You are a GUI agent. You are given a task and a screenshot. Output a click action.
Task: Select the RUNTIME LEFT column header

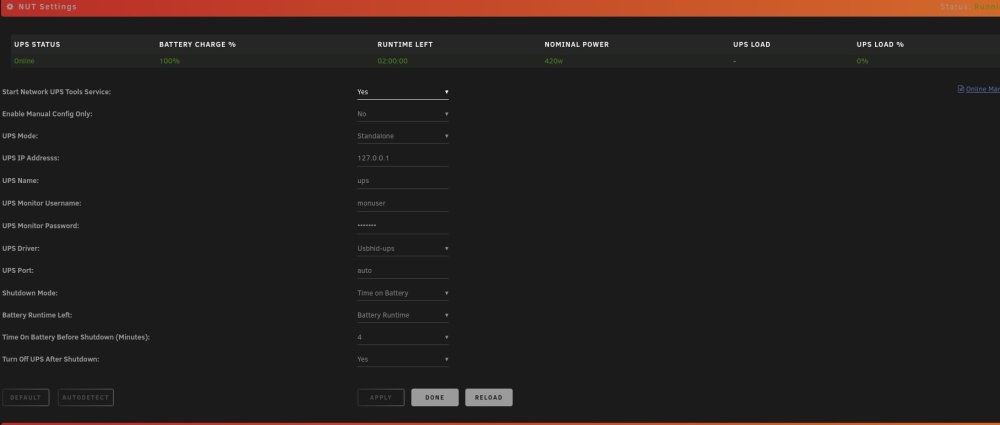[405, 45]
